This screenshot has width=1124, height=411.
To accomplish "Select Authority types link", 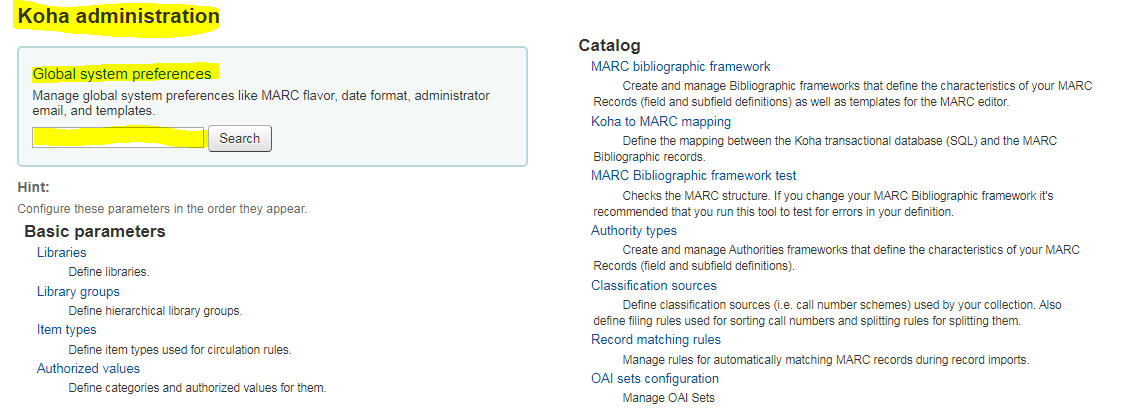I will point(633,231).
